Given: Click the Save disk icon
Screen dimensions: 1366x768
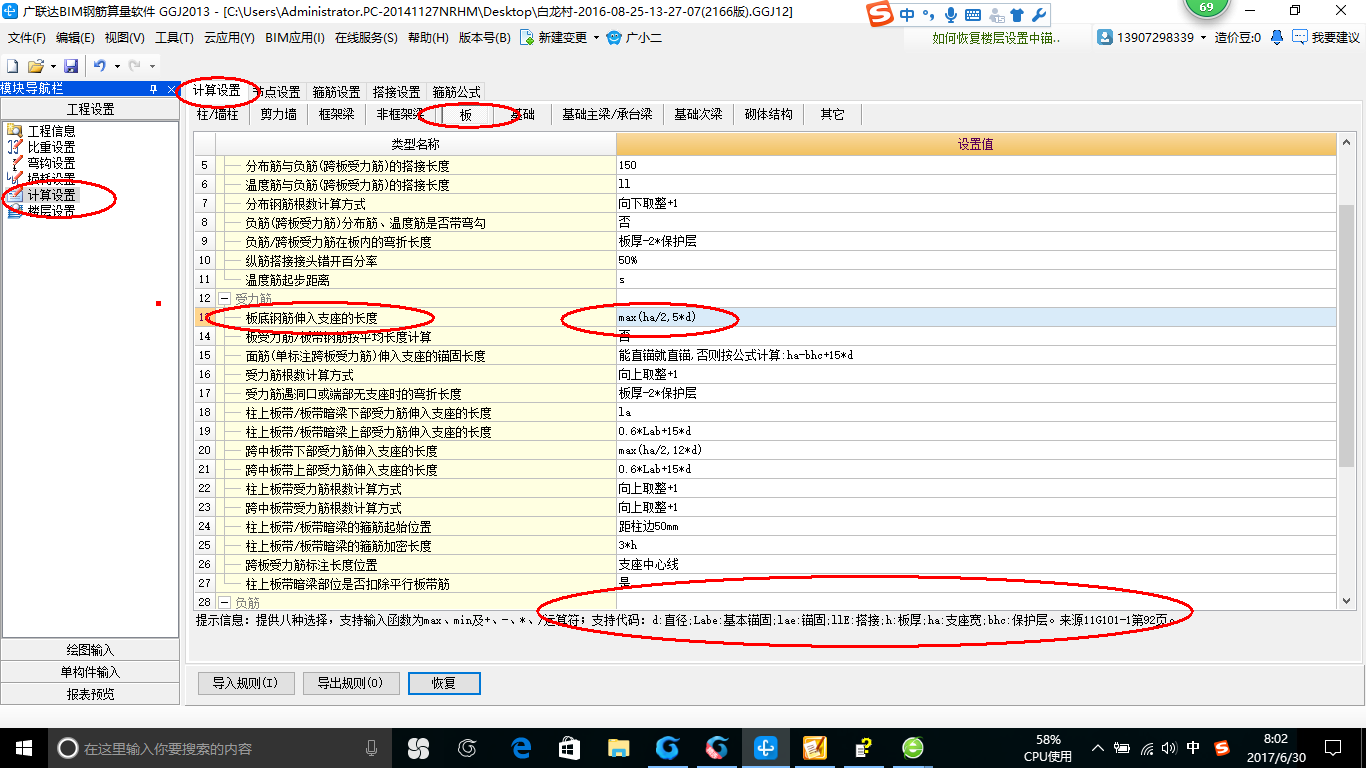Looking at the screenshot, I should pos(71,66).
